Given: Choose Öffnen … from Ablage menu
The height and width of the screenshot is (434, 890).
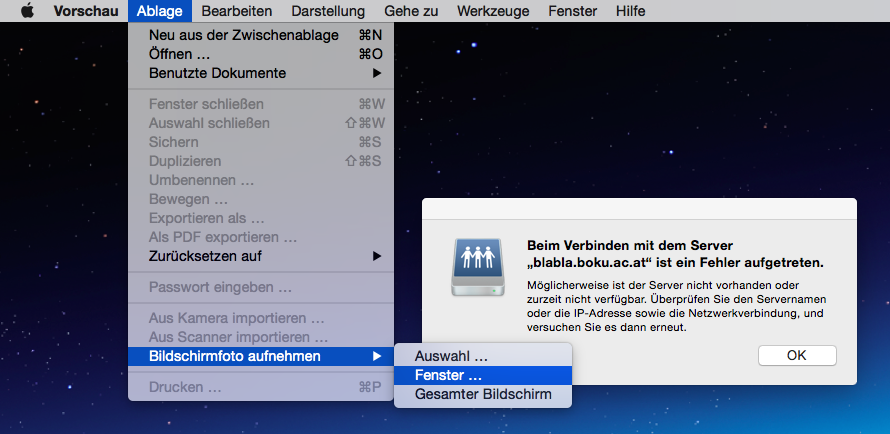Looking at the screenshot, I should tap(261, 54).
